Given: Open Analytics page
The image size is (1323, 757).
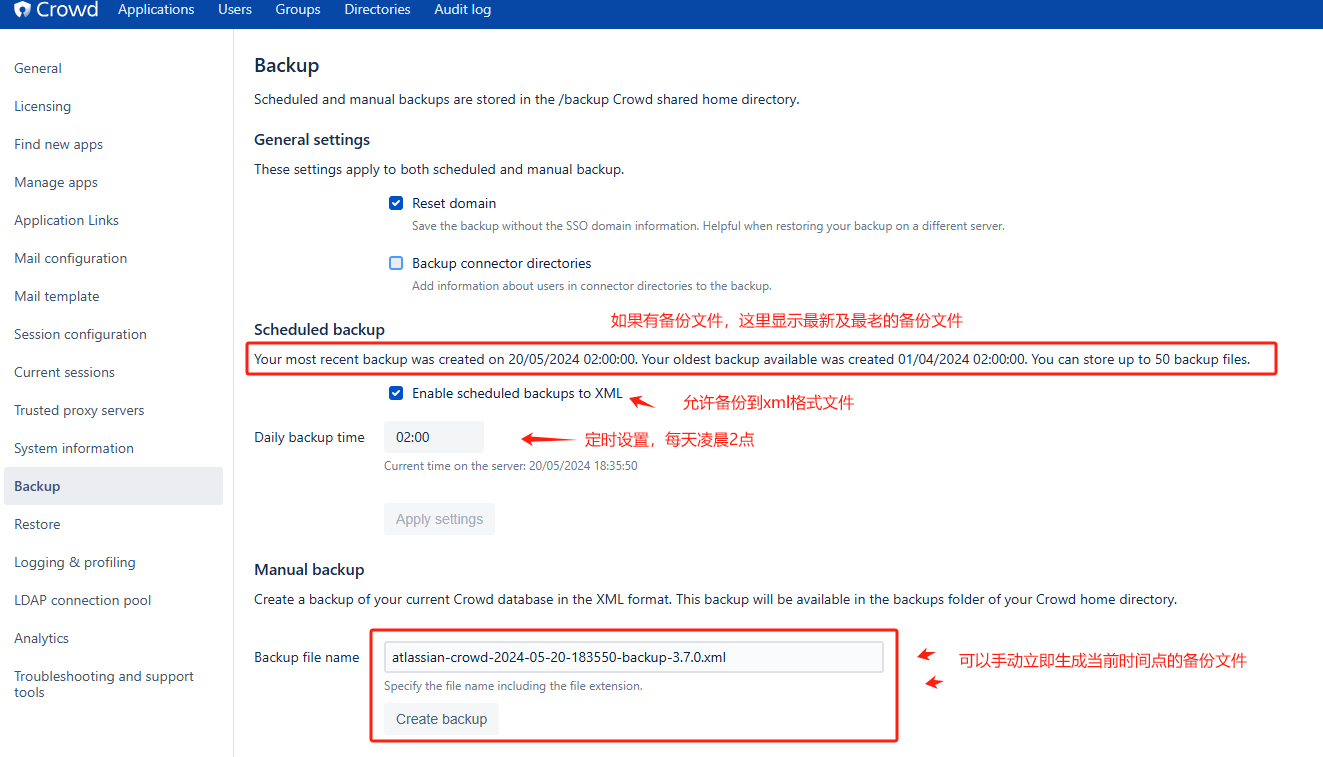Looking at the screenshot, I should click(41, 638).
